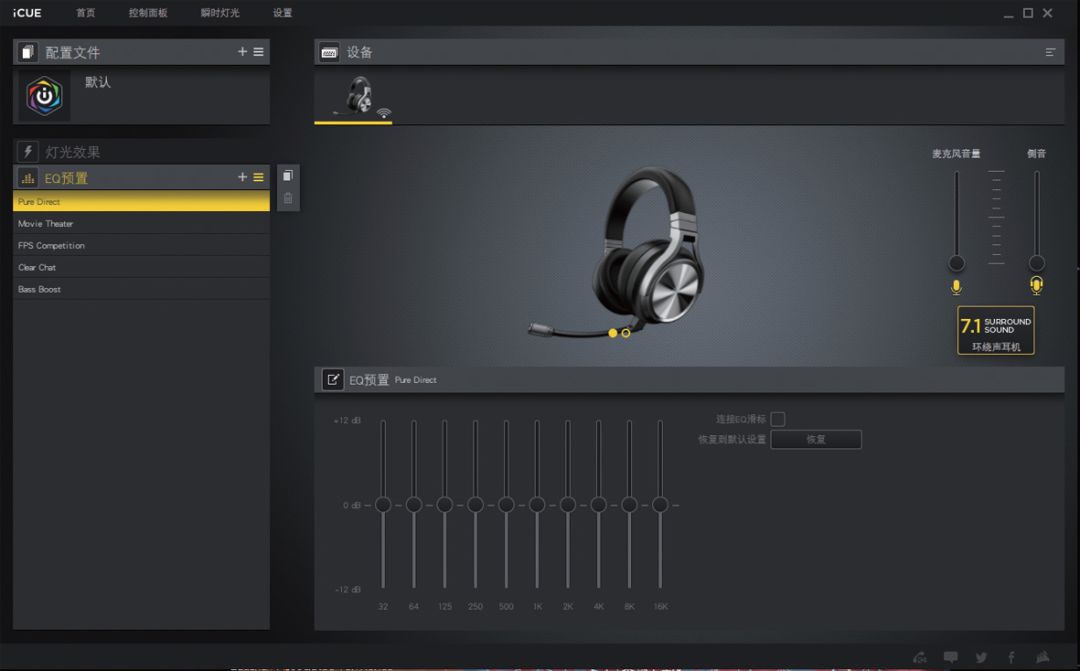The image size is (1080, 671).
Task: Select the Bass Boost preset
Action: tap(141, 289)
